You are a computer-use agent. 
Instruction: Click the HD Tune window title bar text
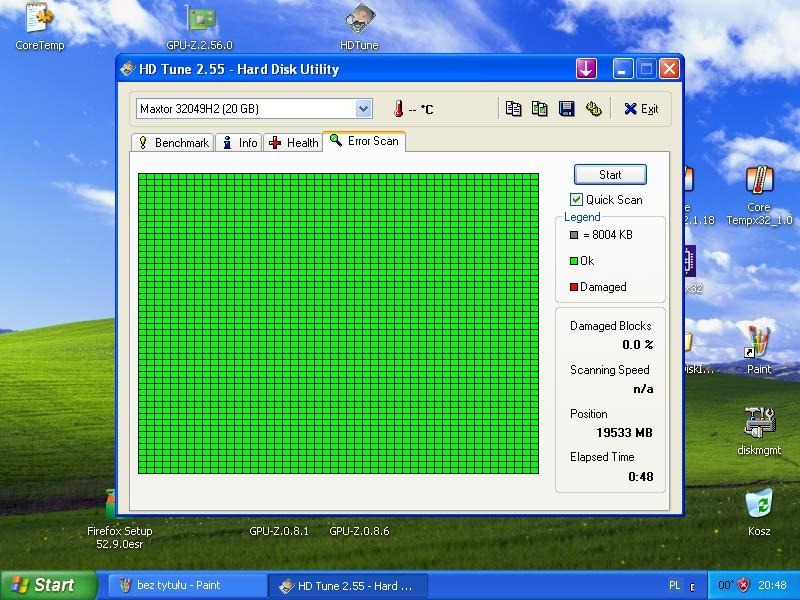click(239, 69)
